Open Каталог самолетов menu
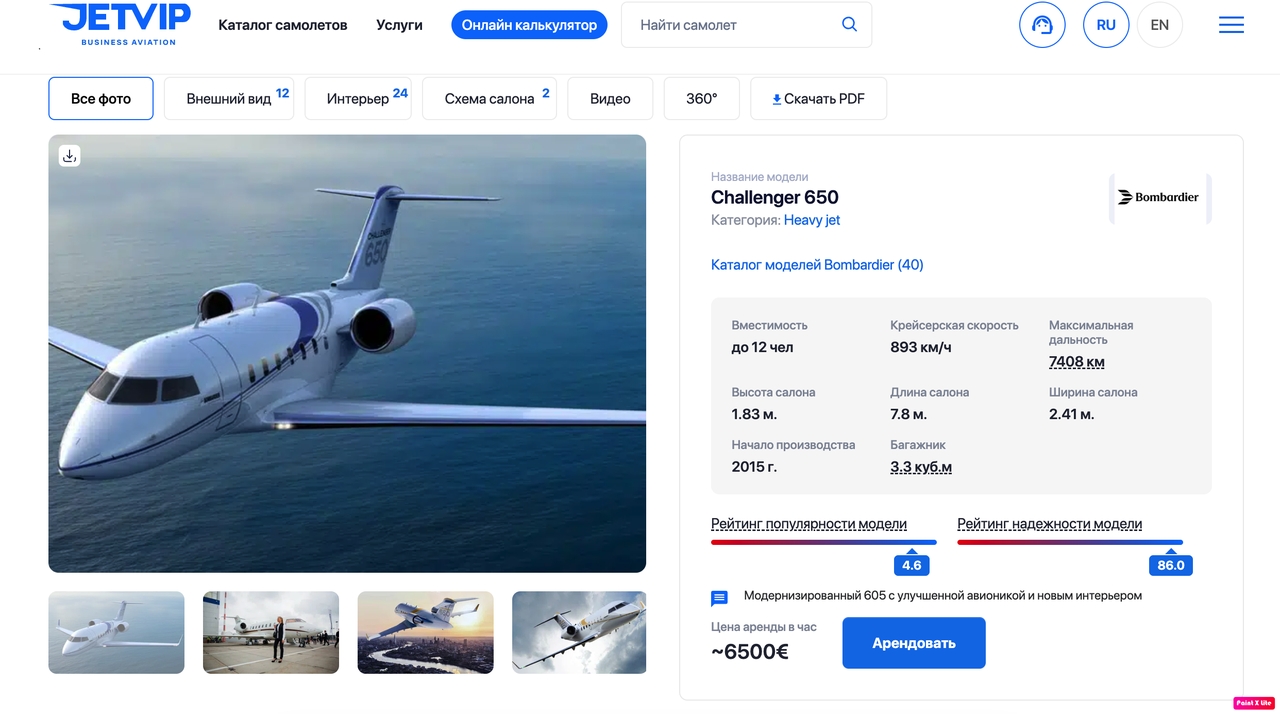 pyautogui.click(x=283, y=25)
